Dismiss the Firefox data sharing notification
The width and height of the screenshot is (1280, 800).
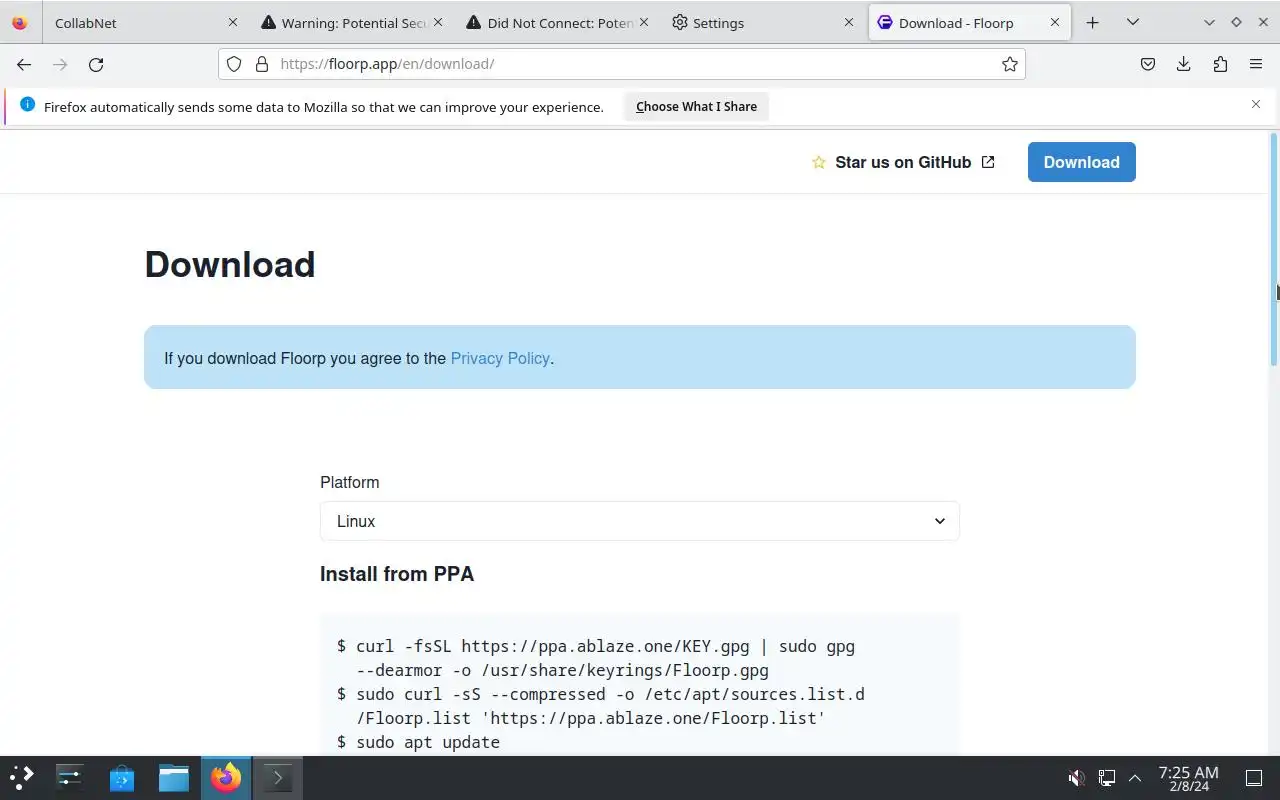pos(1256,104)
